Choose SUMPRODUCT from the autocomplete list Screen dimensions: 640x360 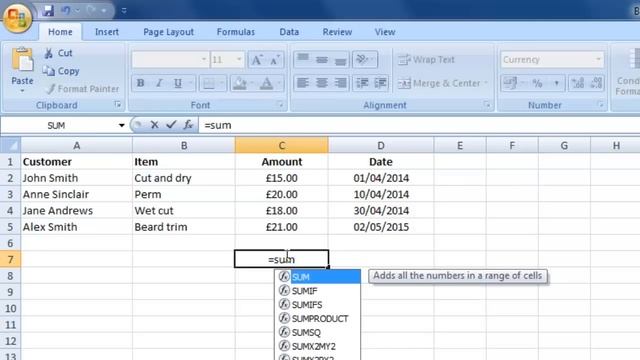(x=318, y=318)
